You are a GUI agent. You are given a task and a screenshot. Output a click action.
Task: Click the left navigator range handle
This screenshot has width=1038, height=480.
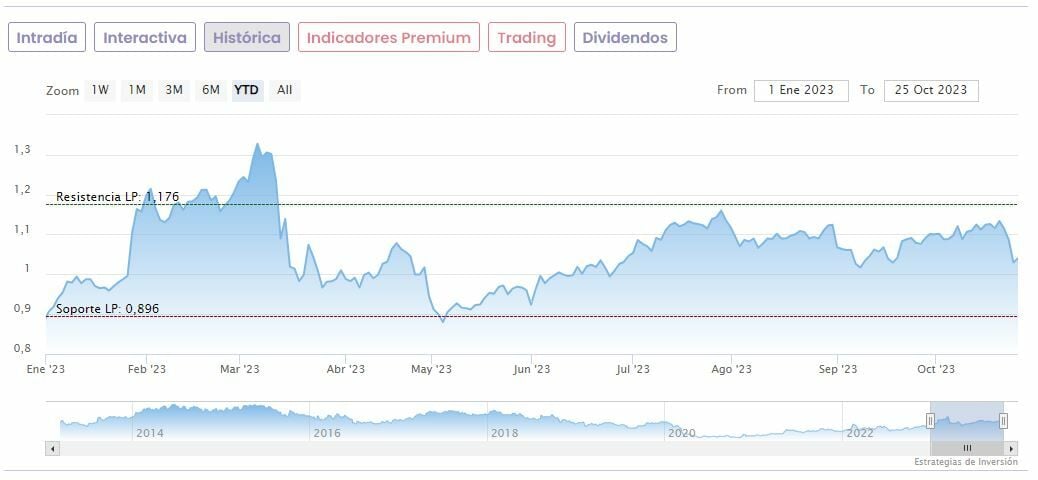click(931, 421)
